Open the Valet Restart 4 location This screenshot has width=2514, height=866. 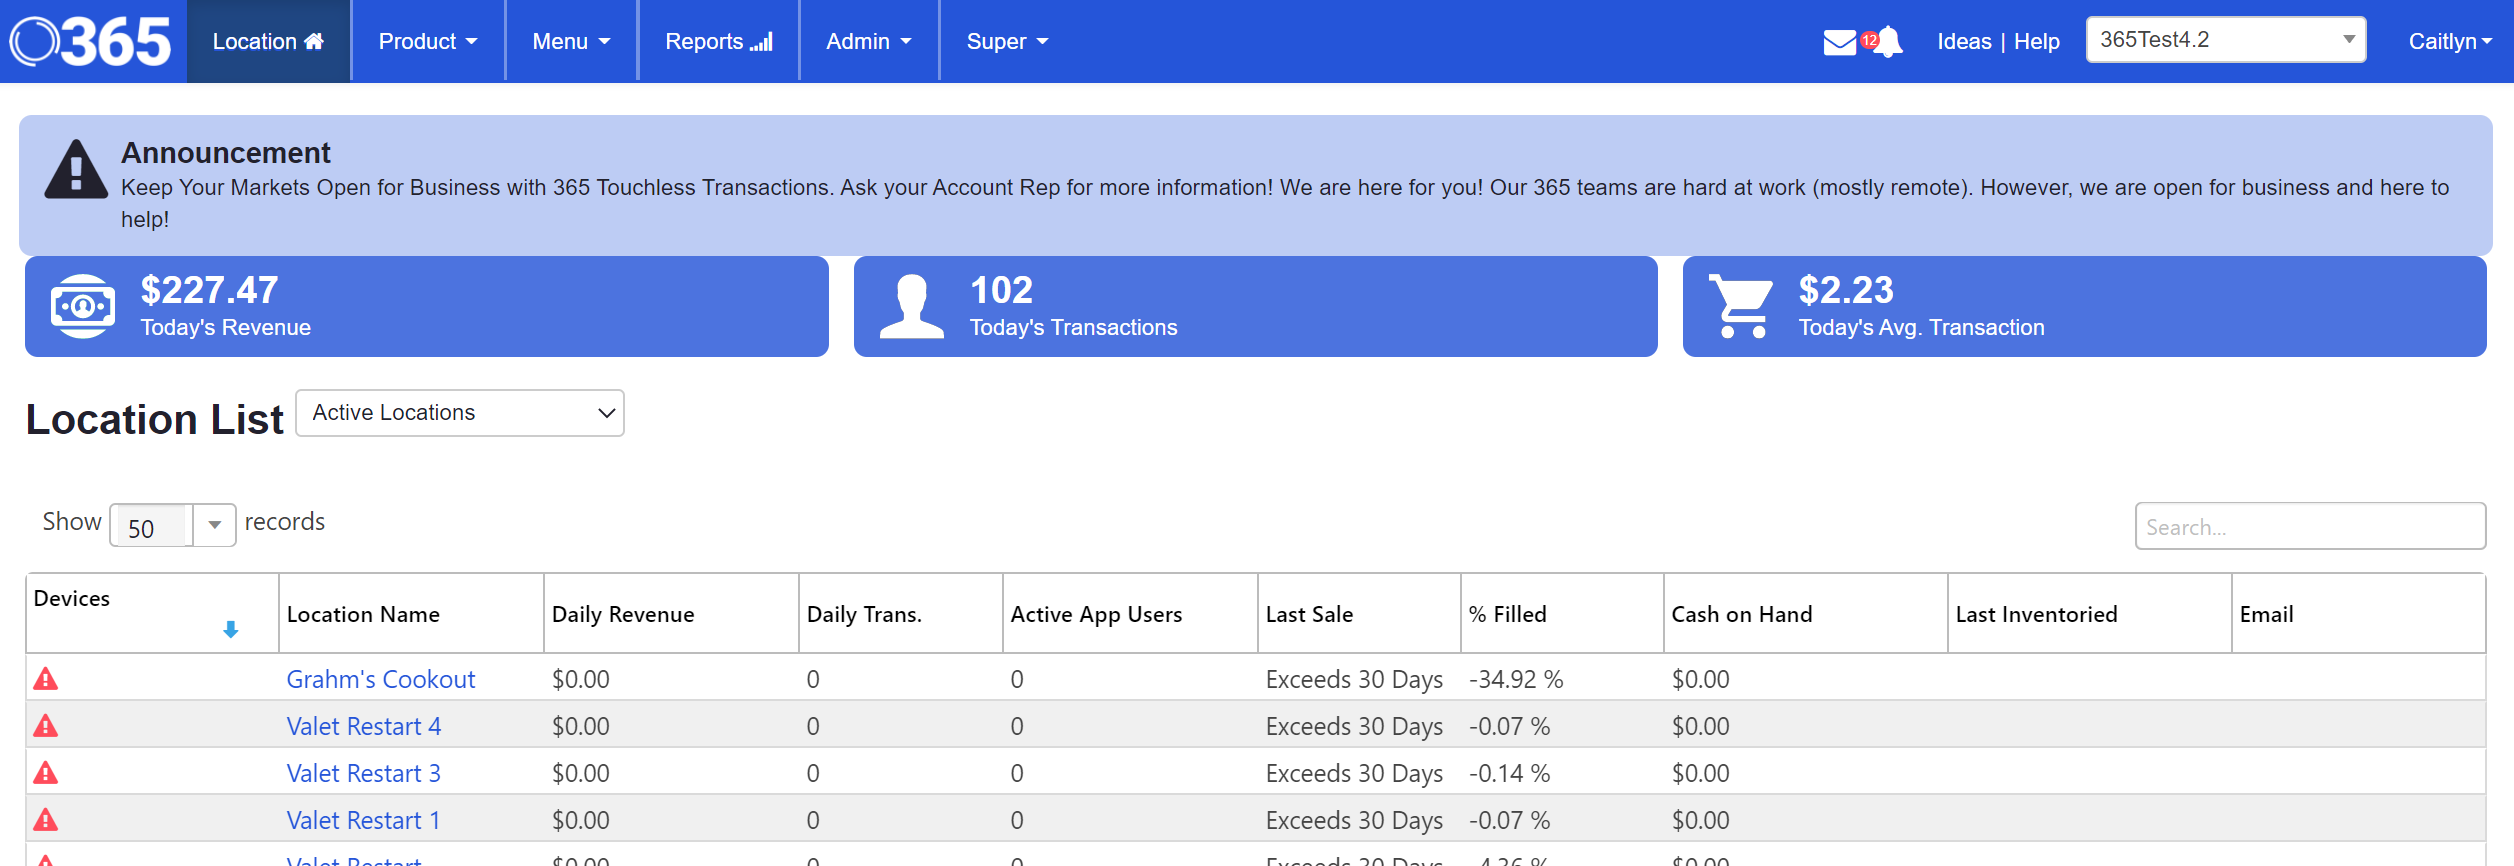point(363,727)
